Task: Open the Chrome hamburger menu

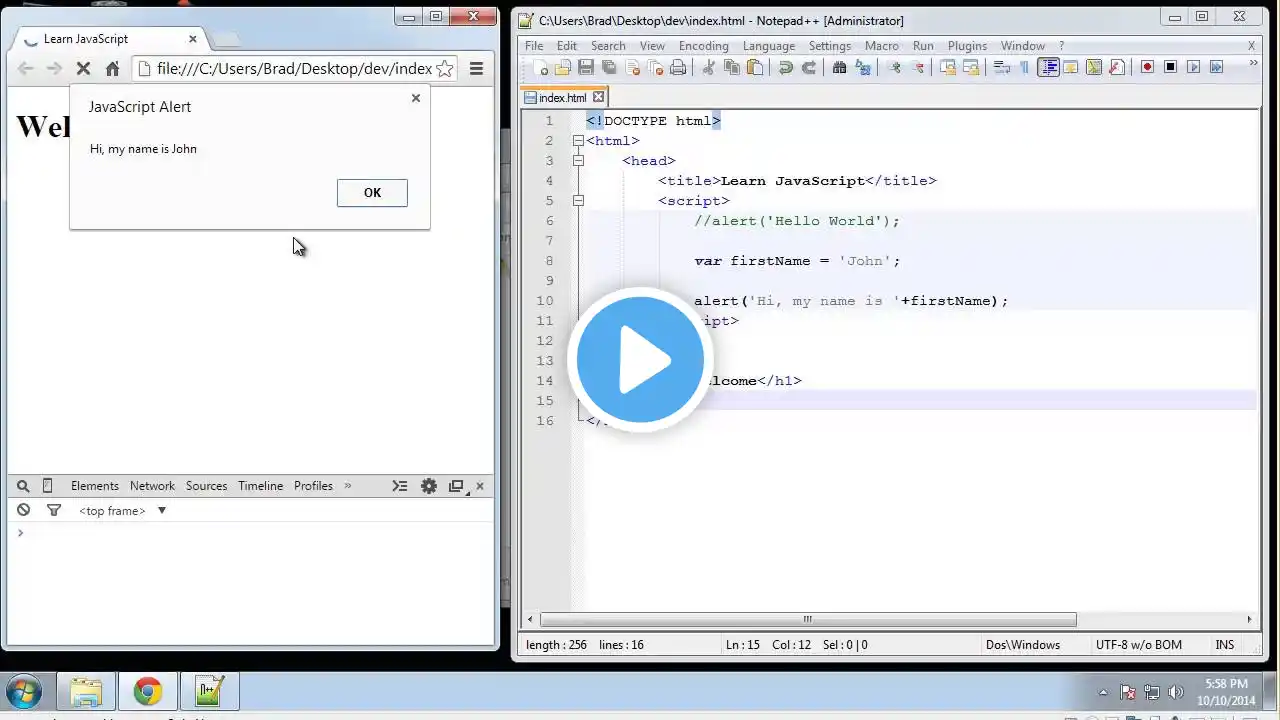Action: (x=476, y=68)
